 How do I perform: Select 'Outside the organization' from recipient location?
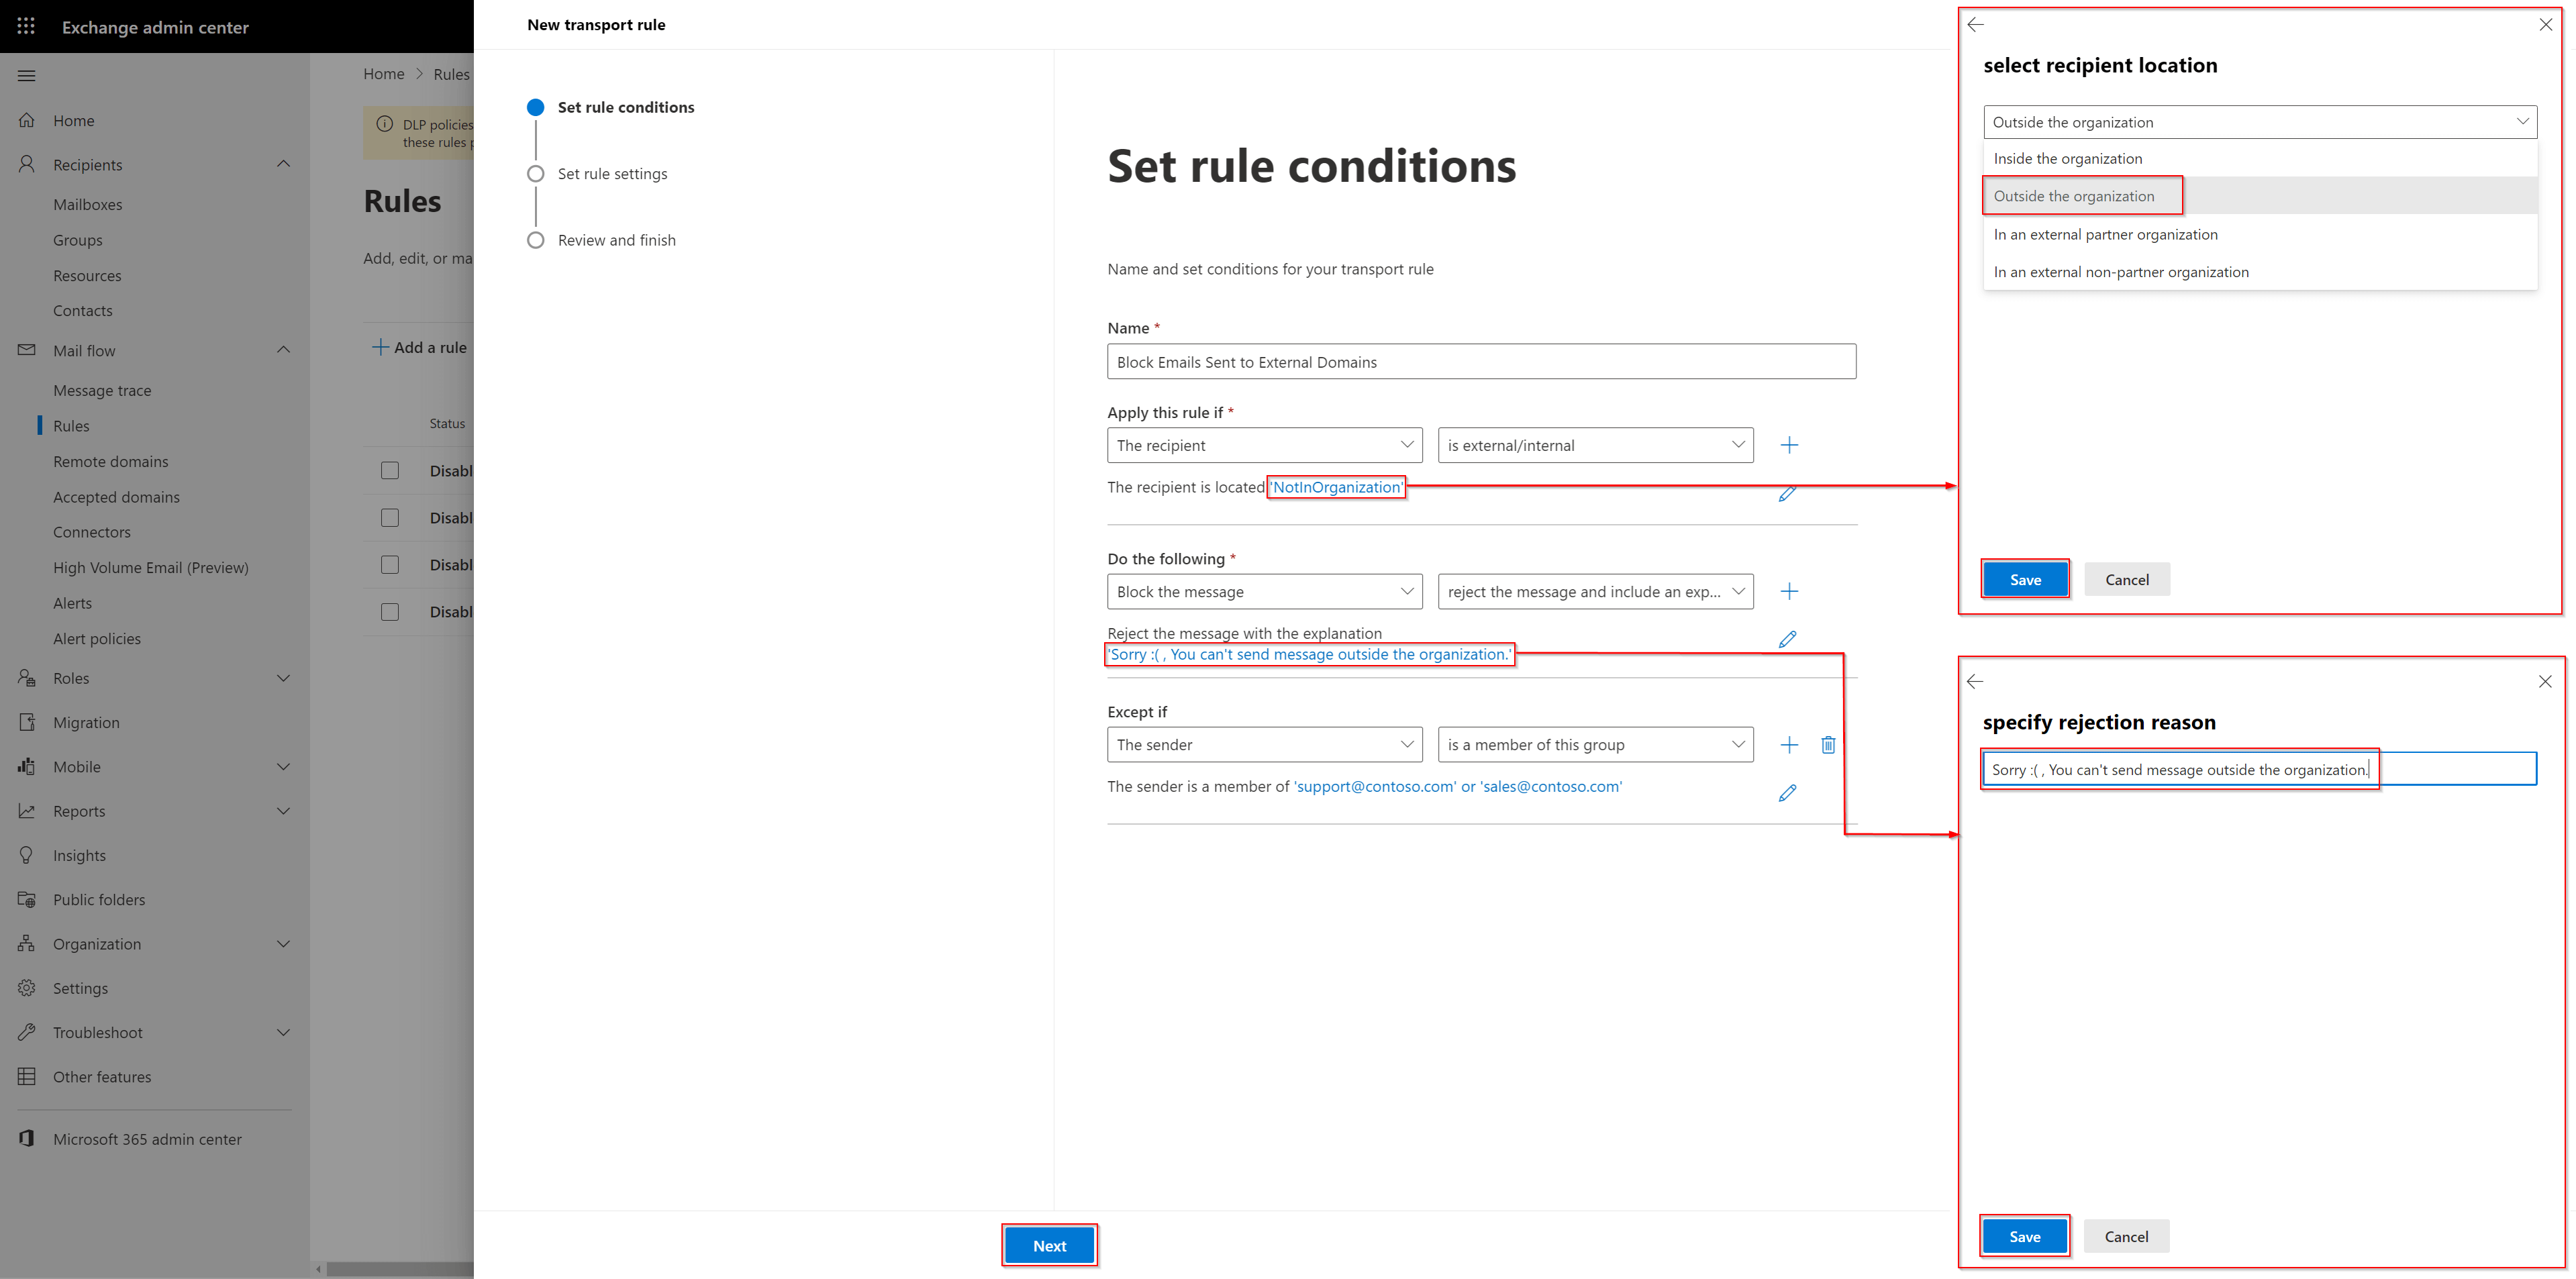click(2075, 194)
